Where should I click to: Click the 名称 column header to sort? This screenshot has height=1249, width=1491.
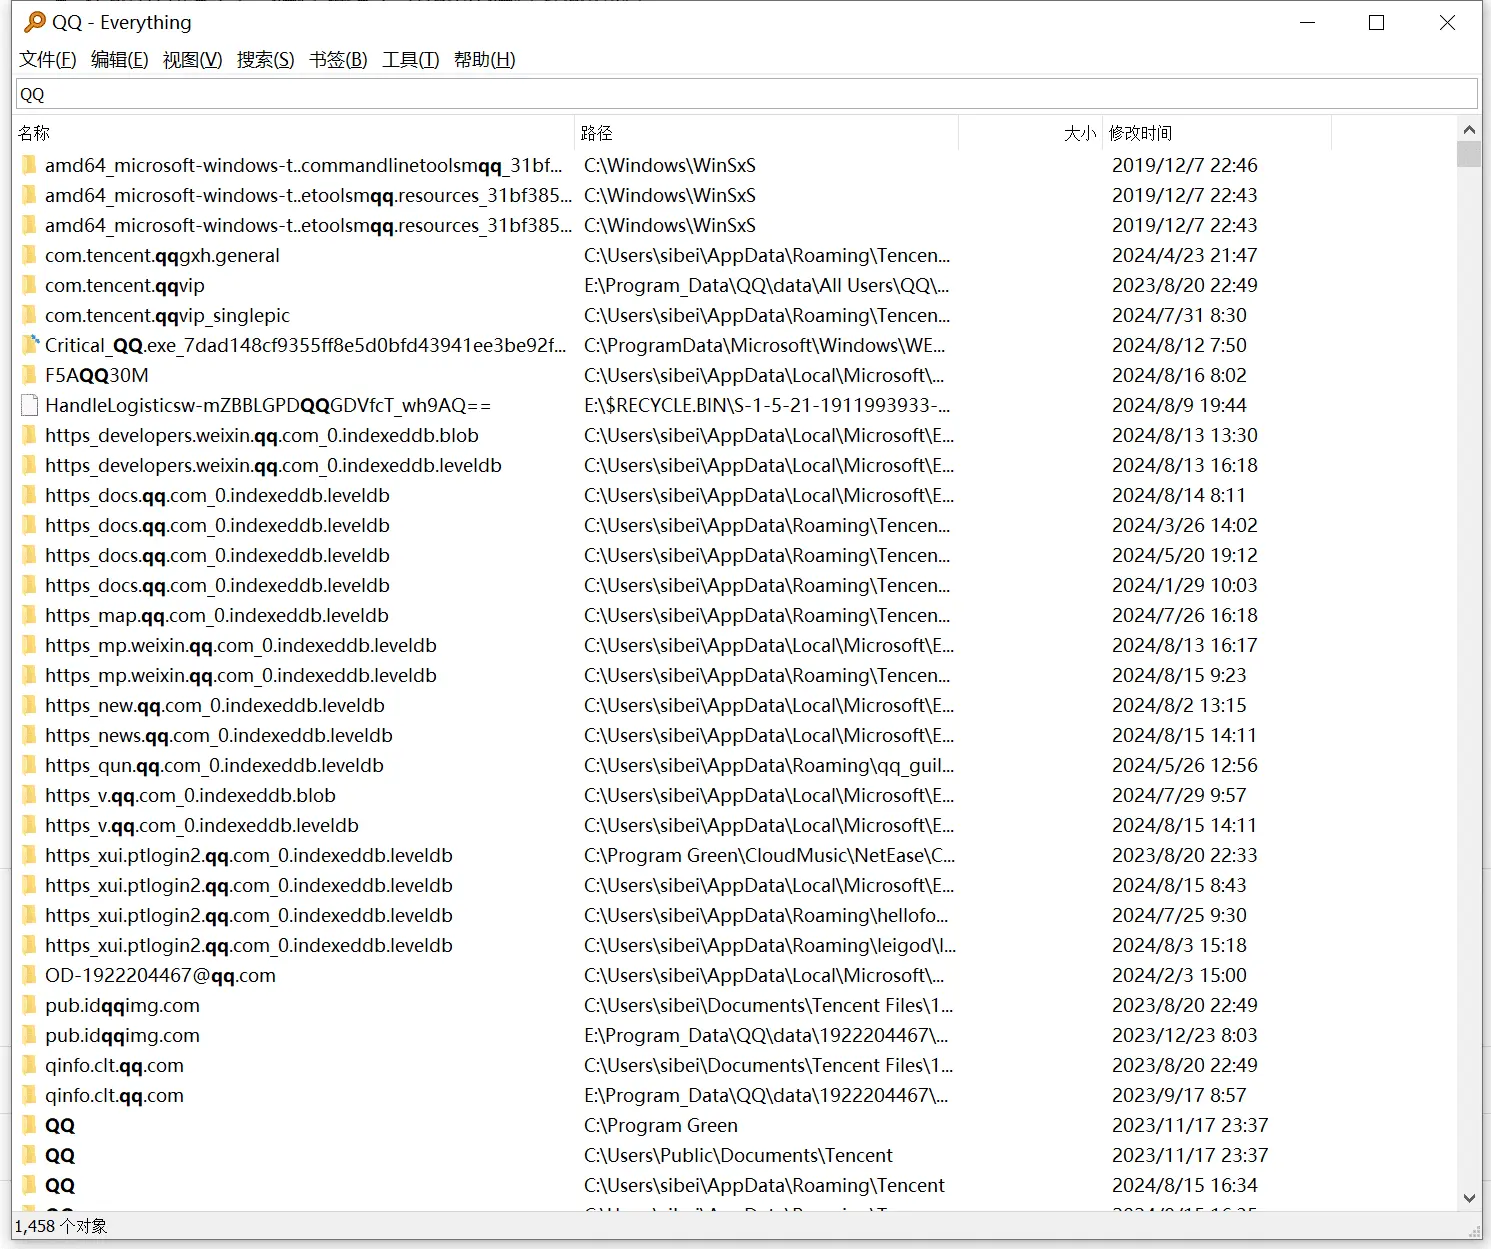pyautogui.click(x=34, y=132)
